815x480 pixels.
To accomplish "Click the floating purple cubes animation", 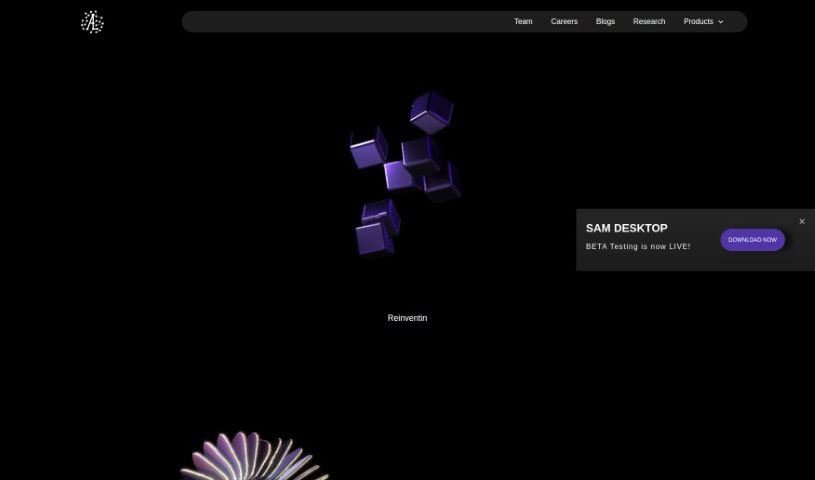I will click(405, 174).
